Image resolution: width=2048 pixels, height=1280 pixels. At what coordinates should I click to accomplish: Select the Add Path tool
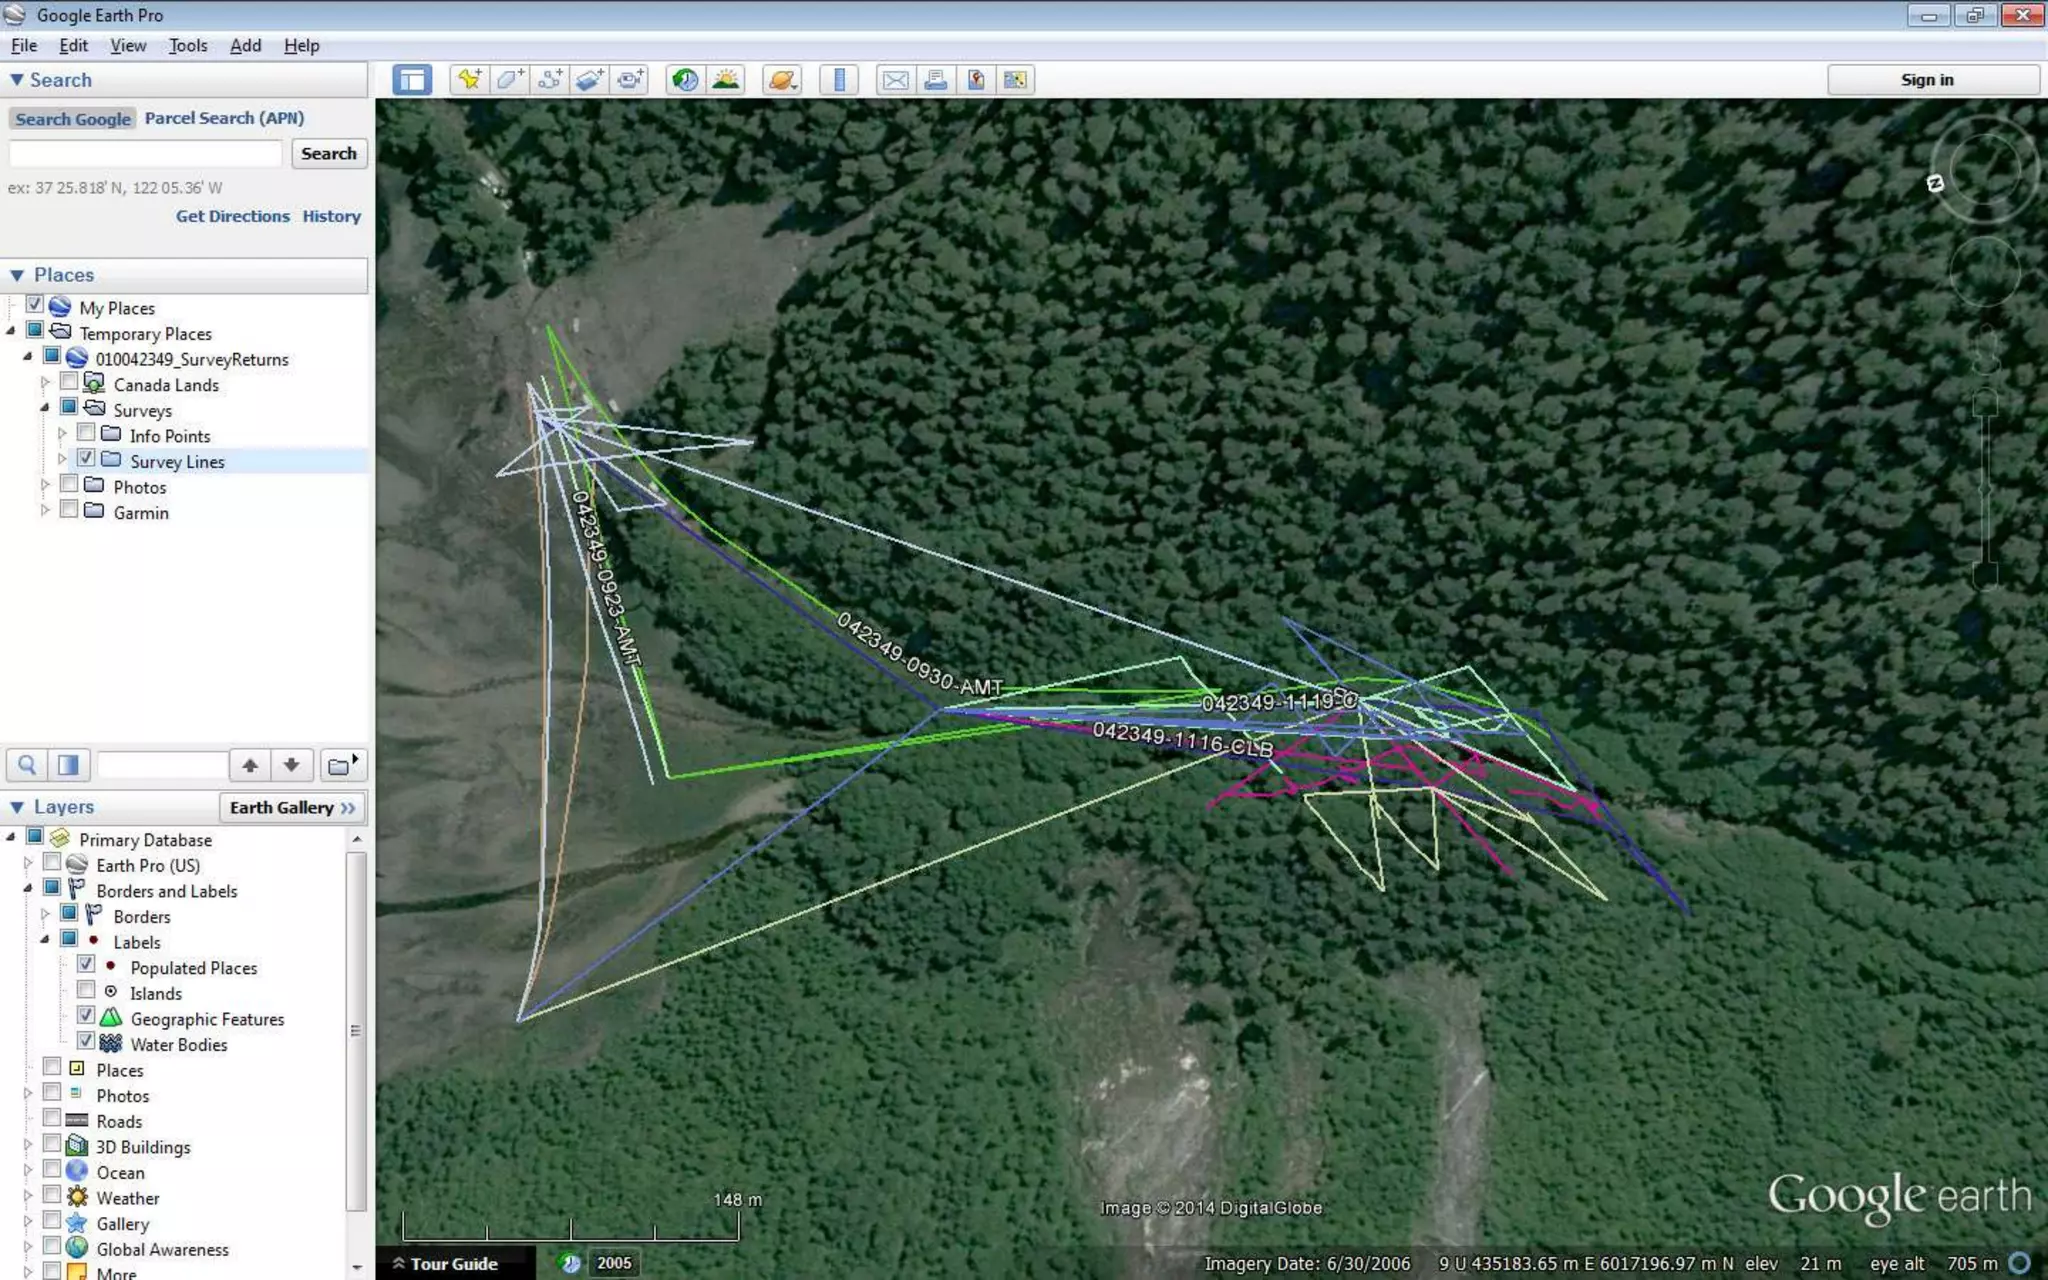click(549, 80)
